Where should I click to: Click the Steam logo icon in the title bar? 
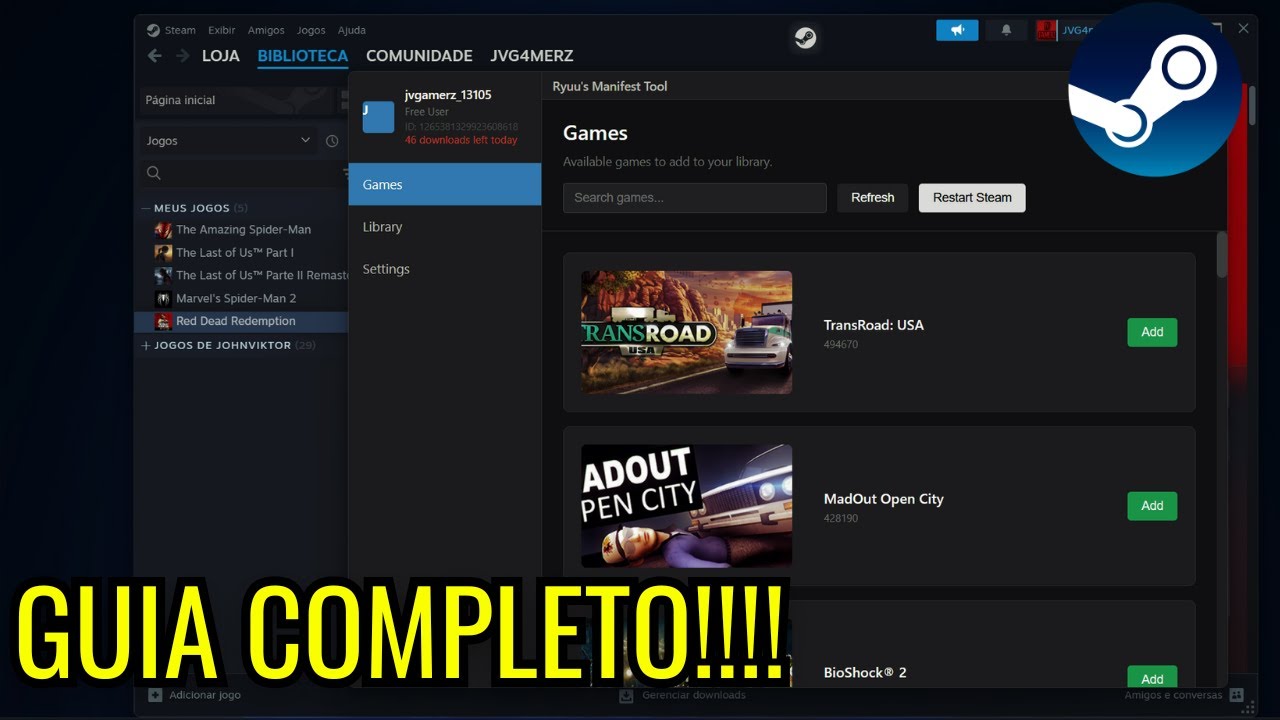coord(153,30)
